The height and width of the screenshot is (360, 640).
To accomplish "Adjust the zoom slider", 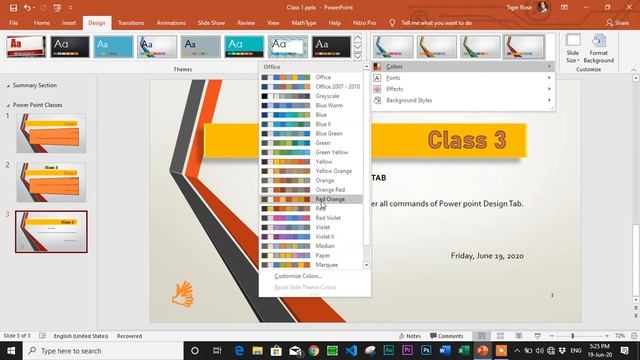I will click(573, 336).
